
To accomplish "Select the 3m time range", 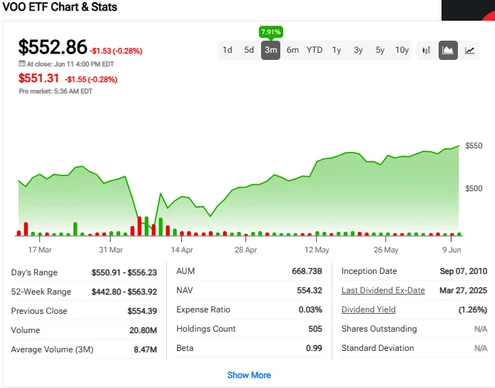I will [271, 50].
